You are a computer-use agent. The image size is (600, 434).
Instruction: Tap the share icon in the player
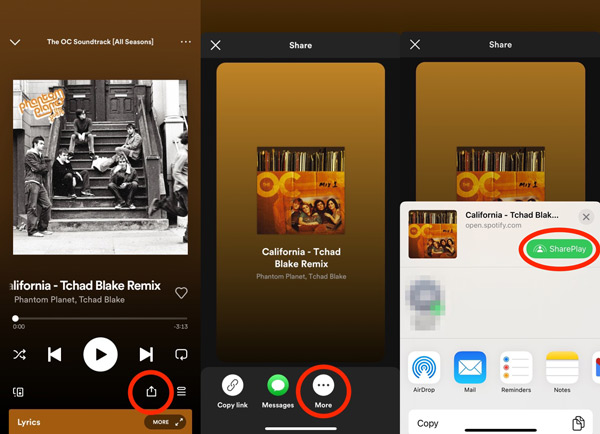[151, 391]
